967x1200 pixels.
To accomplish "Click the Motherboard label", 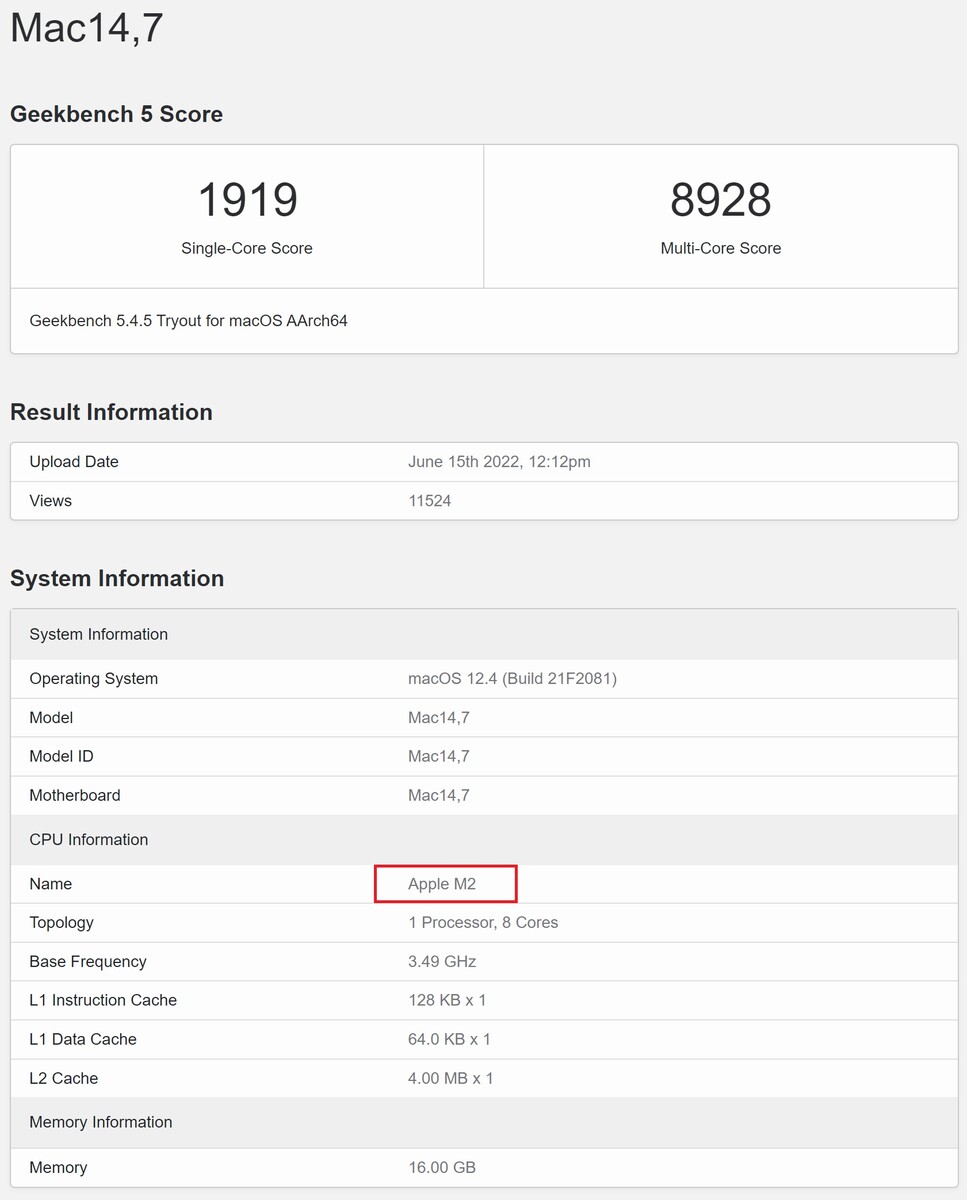I will (x=74, y=796).
